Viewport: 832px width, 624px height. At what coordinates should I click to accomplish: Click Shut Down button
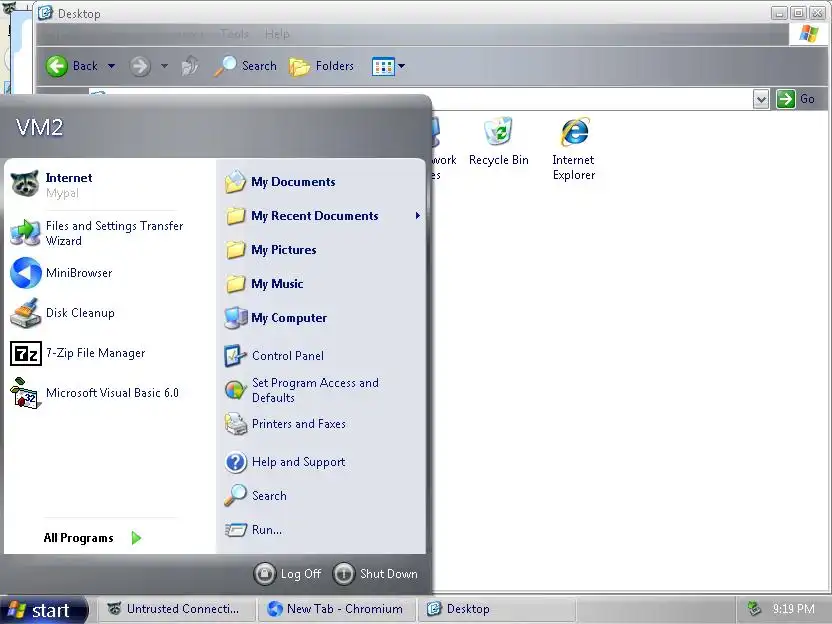[376, 574]
